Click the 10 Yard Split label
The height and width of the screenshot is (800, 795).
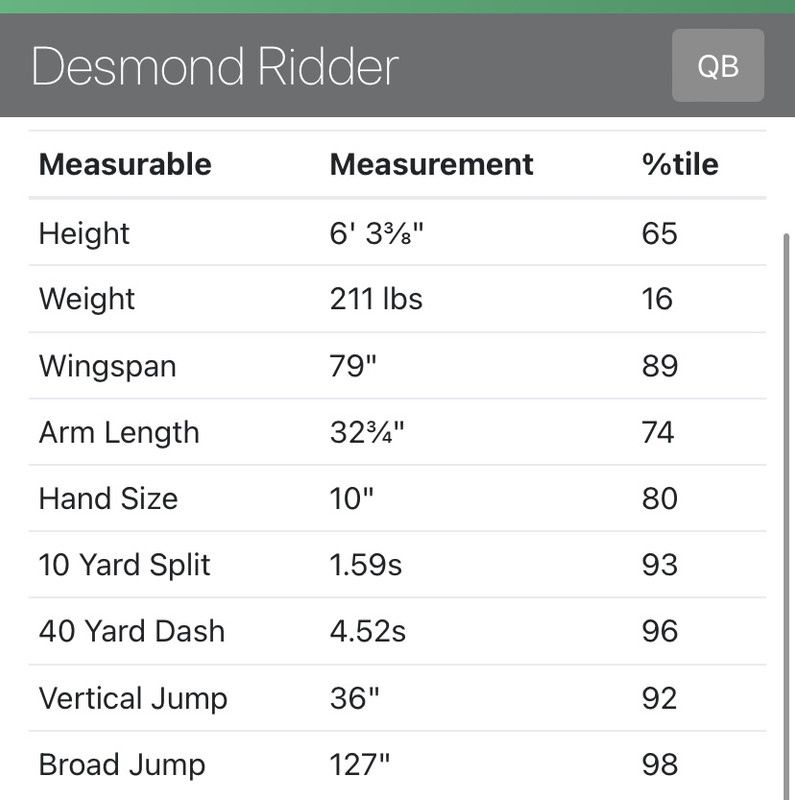tap(125, 565)
